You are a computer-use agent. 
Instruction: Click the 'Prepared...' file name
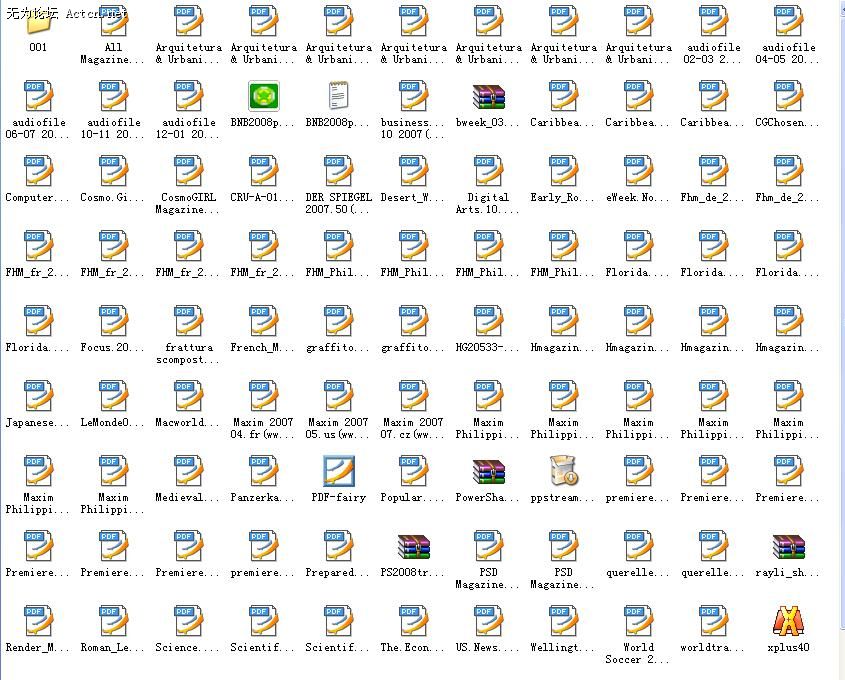pyautogui.click(x=338, y=573)
